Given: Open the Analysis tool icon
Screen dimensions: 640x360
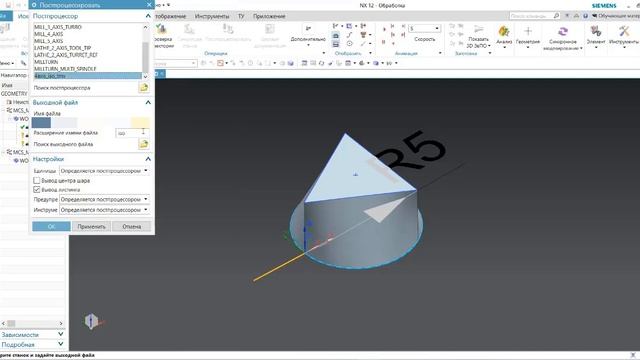Looking at the screenshot, I should (x=504, y=31).
